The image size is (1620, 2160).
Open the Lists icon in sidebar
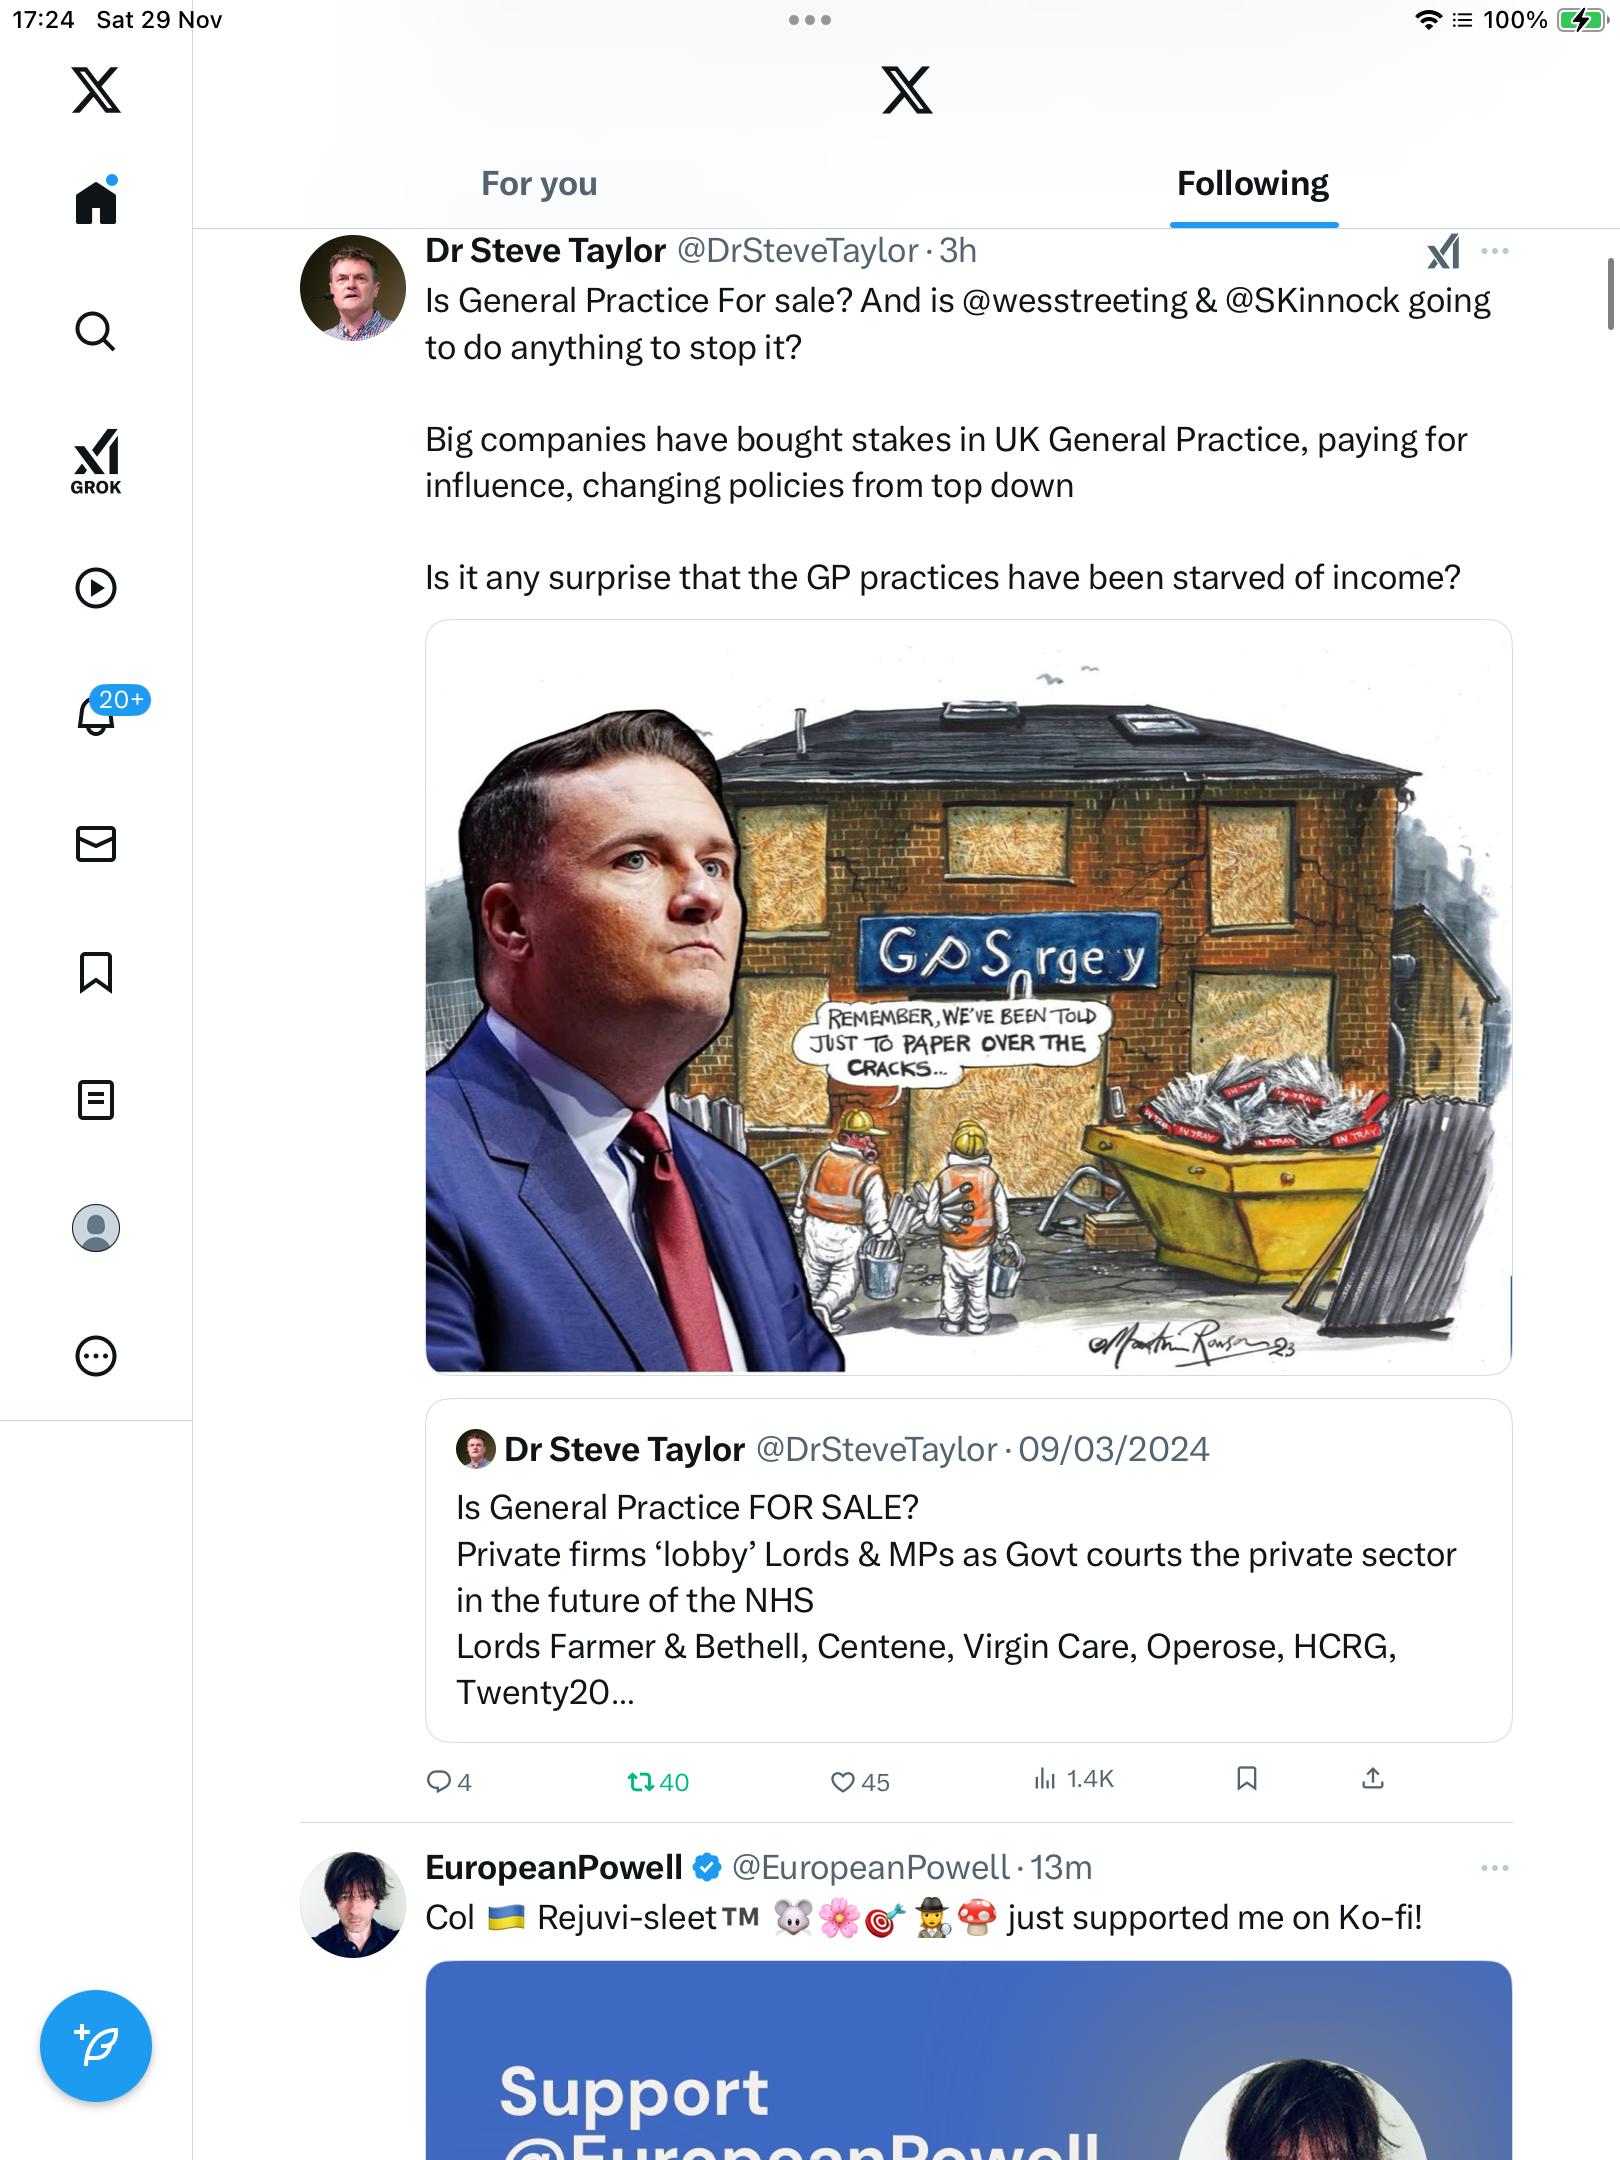(x=96, y=1100)
